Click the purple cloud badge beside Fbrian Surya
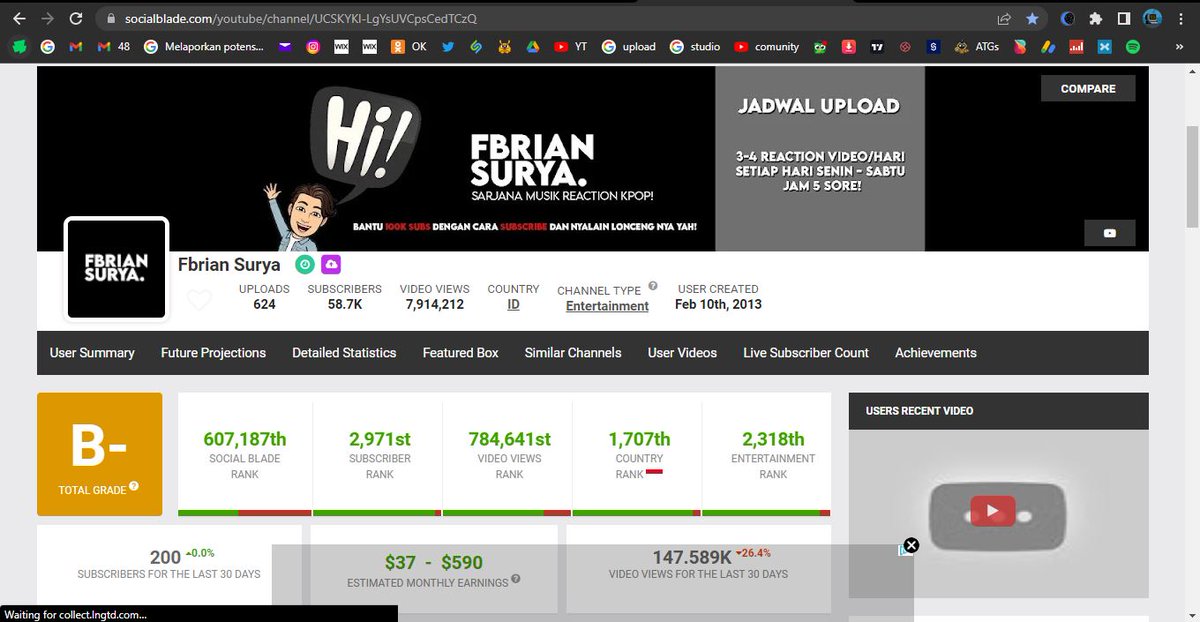The width and height of the screenshot is (1200, 622). coord(331,265)
